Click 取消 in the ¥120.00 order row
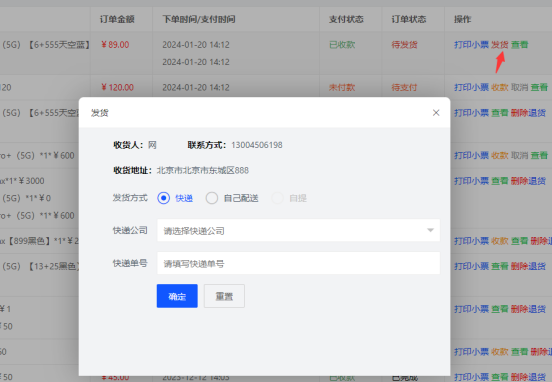The width and height of the screenshot is (552, 382). click(x=520, y=87)
